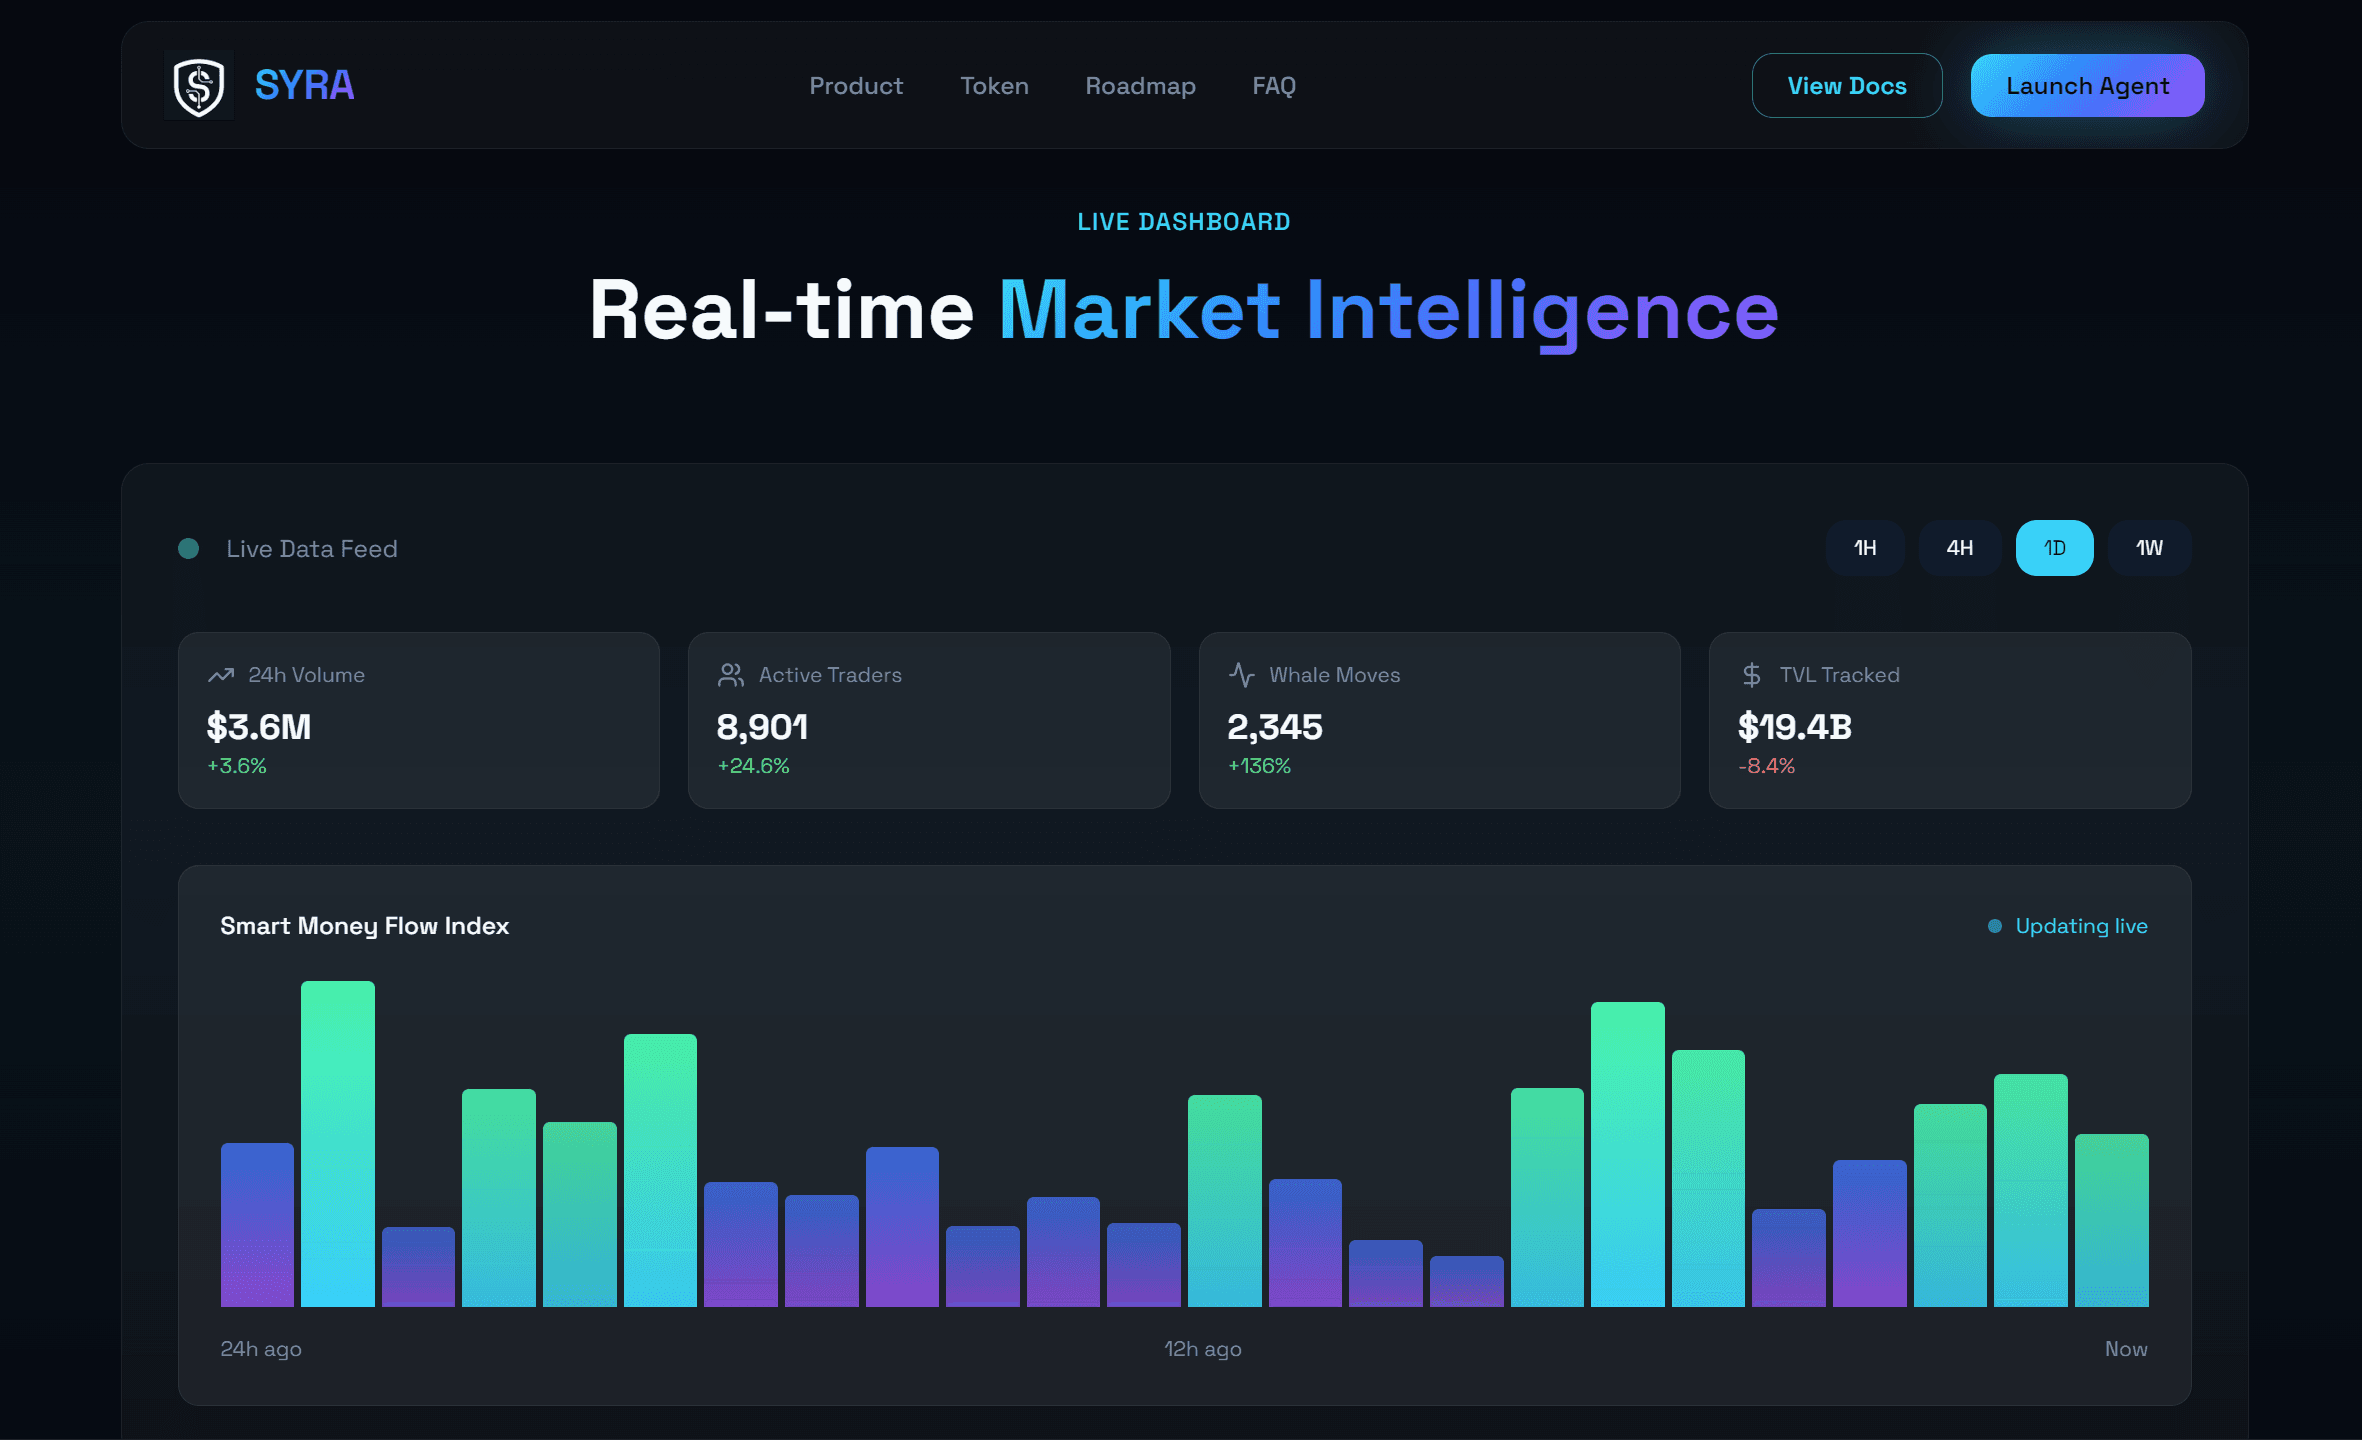Click the Updating live status dot
This screenshot has width=2362, height=1440.
point(1994,926)
